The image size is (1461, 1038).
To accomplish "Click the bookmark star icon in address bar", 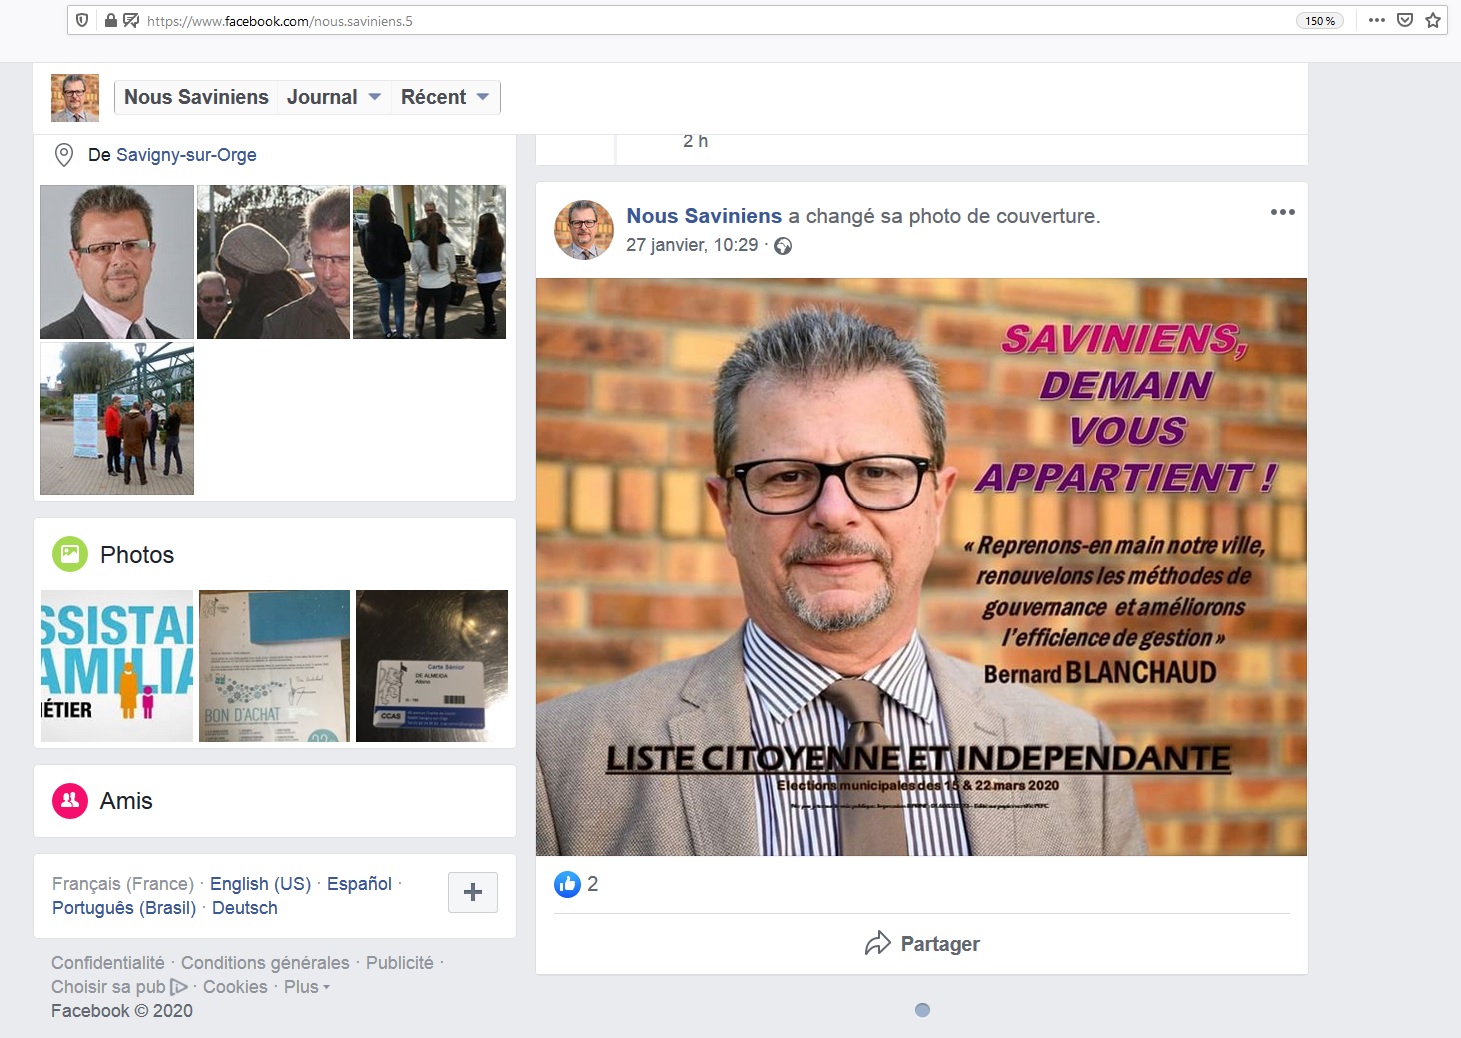I will click(1433, 20).
